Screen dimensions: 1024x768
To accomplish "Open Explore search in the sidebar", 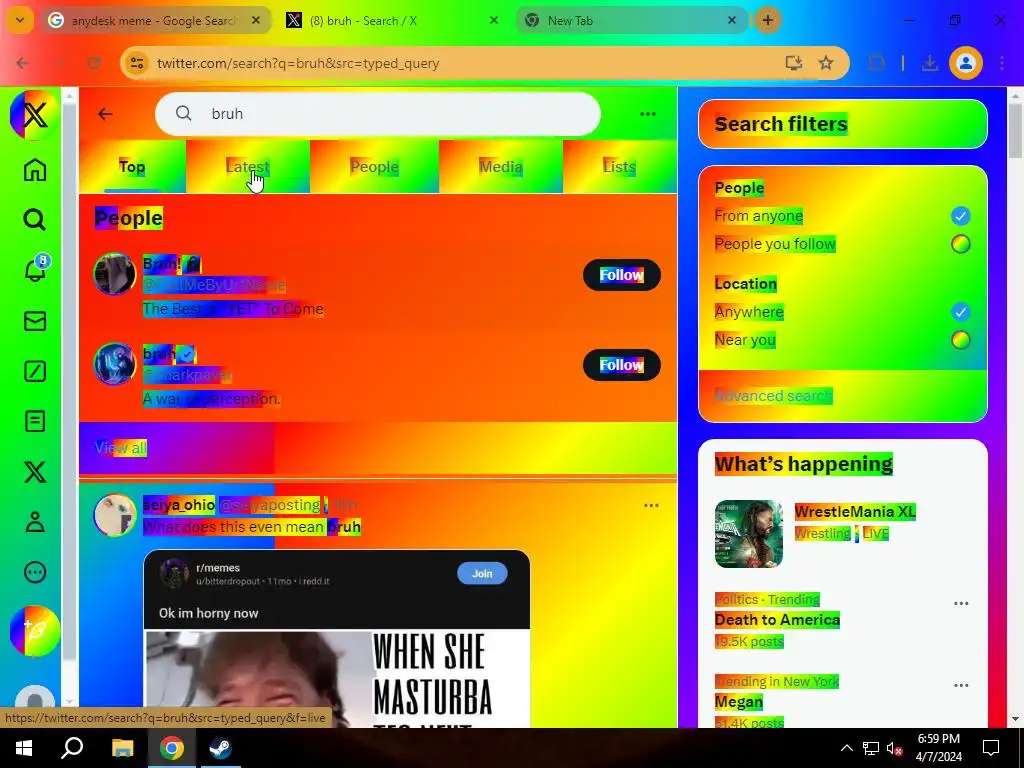I will (x=35, y=219).
